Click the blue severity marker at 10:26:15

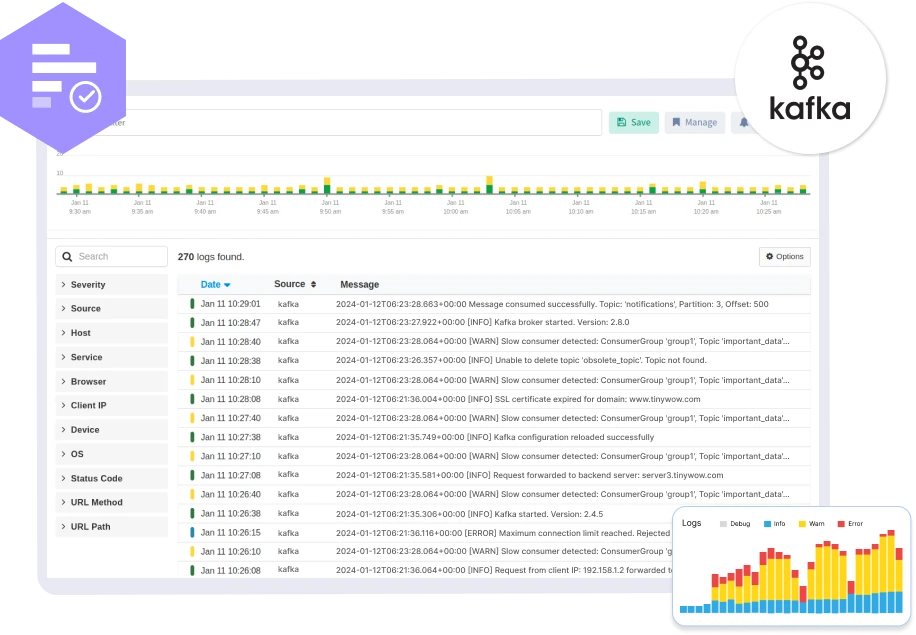pos(192,533)
